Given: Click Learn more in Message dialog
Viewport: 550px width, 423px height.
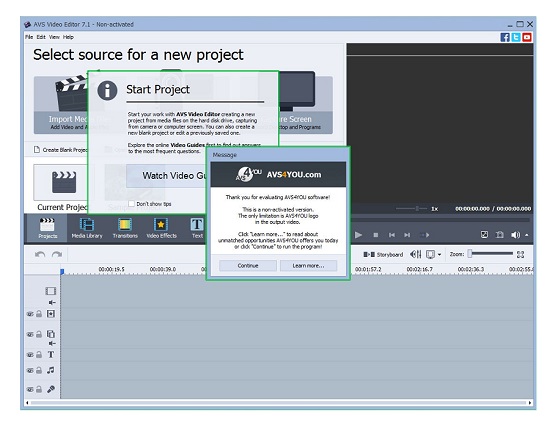Looking at the screenshot, I should click(x=308, y=266).
